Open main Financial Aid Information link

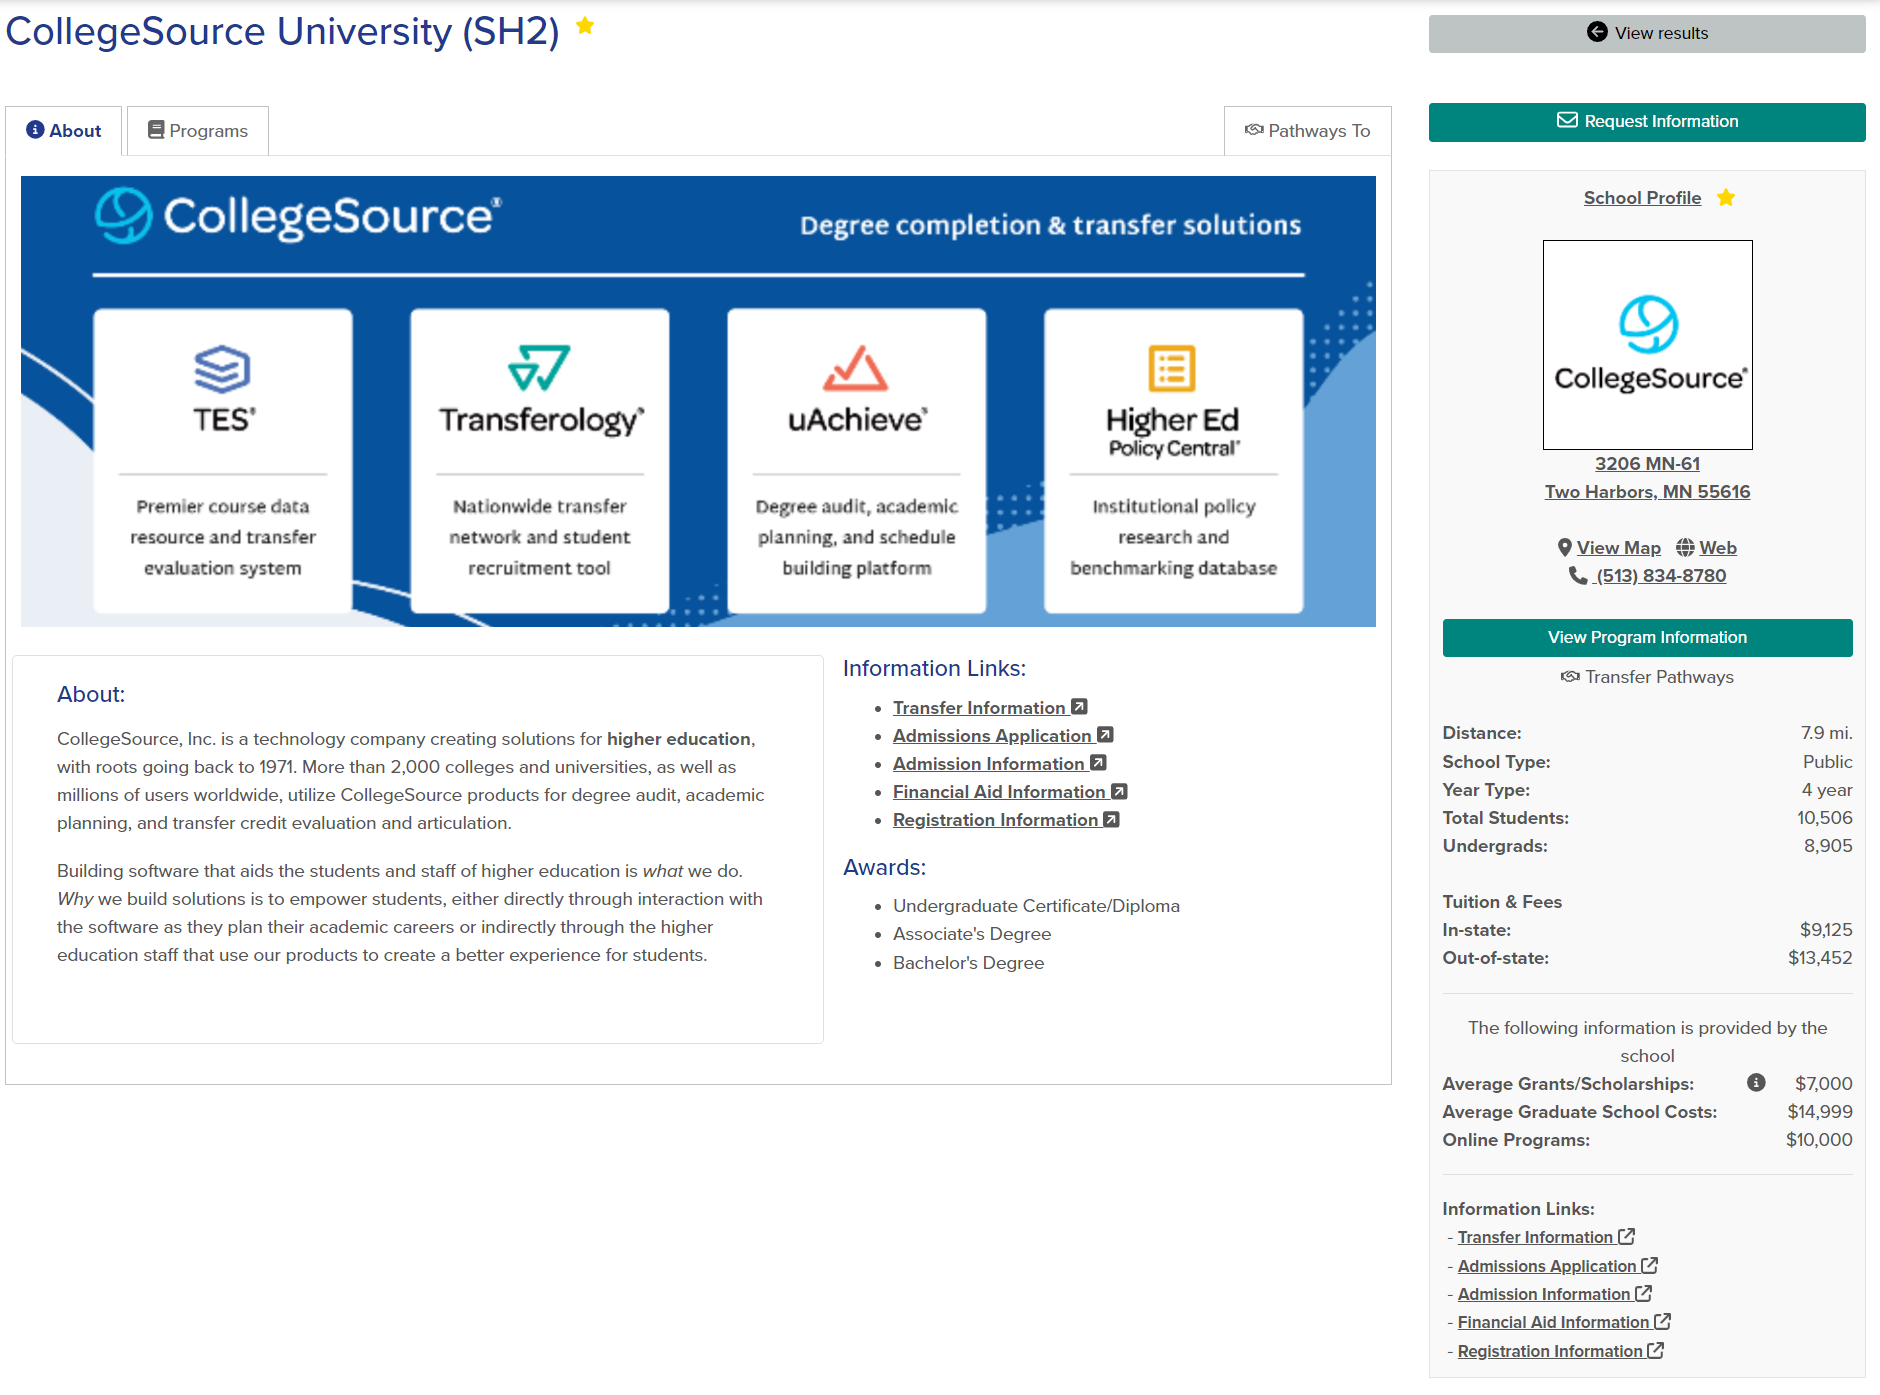tap(999, 791)
